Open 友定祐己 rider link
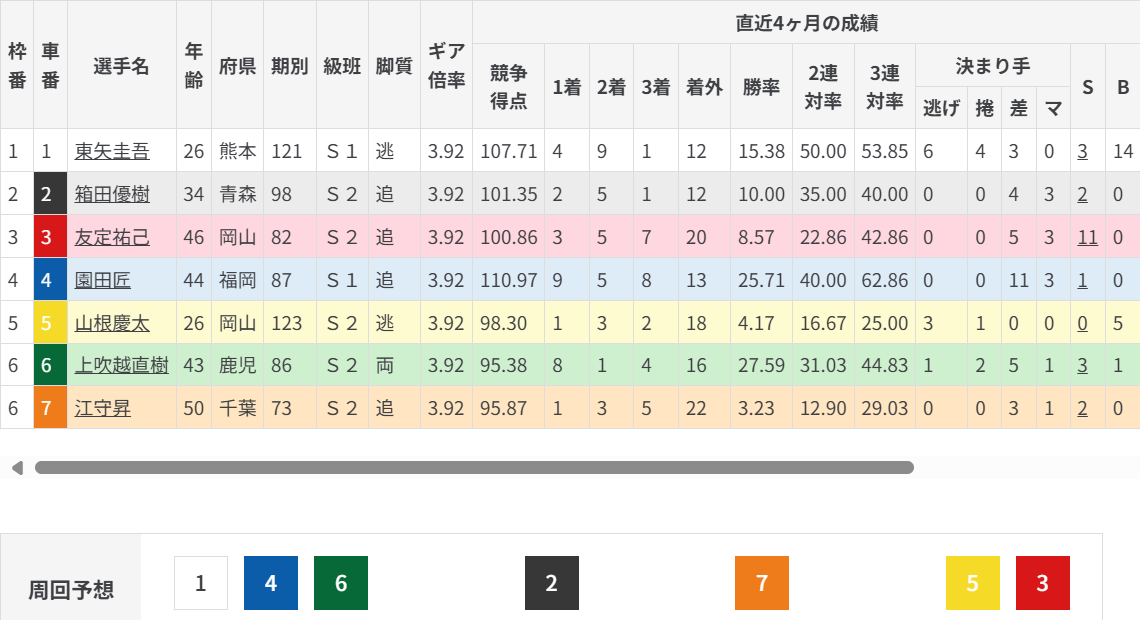The image size is (1140, 620). (x=112, y=238)
